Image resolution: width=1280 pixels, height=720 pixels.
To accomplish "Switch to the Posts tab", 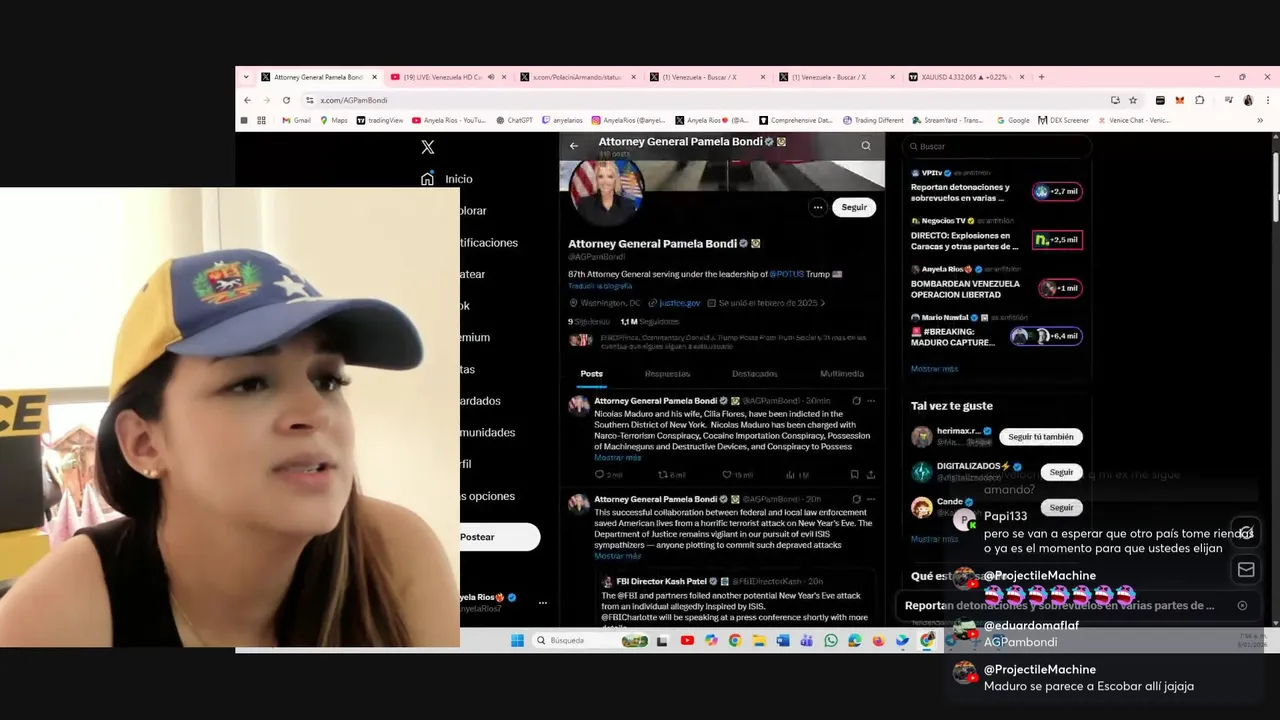I will [x=592, y=374].
